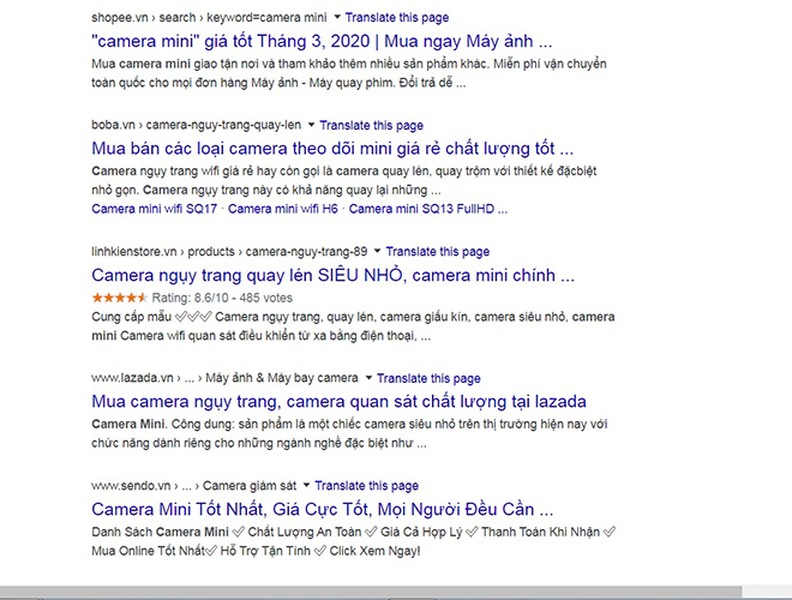The width and height of the screenshot is (792, 600).
Task: Translate the lazada.vn result page
Action: (428, 378)
